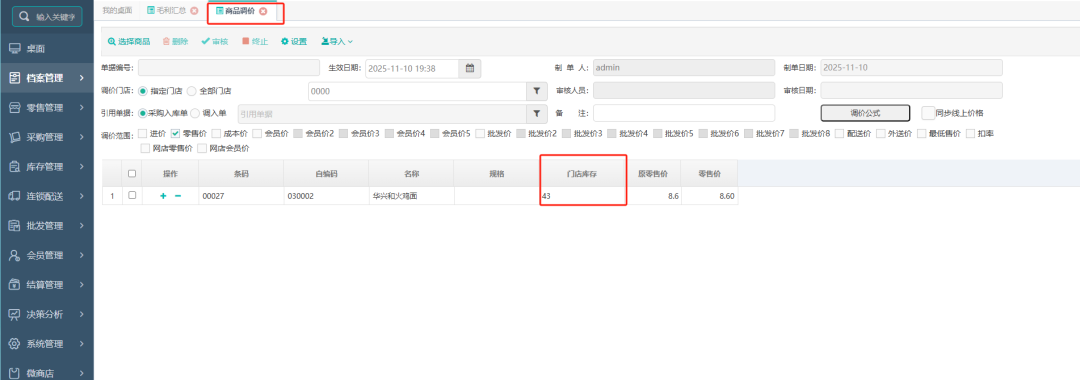Open the 导入 dropdown menu
Viewport: 1080px width, 380px height.
click(337, 41)
